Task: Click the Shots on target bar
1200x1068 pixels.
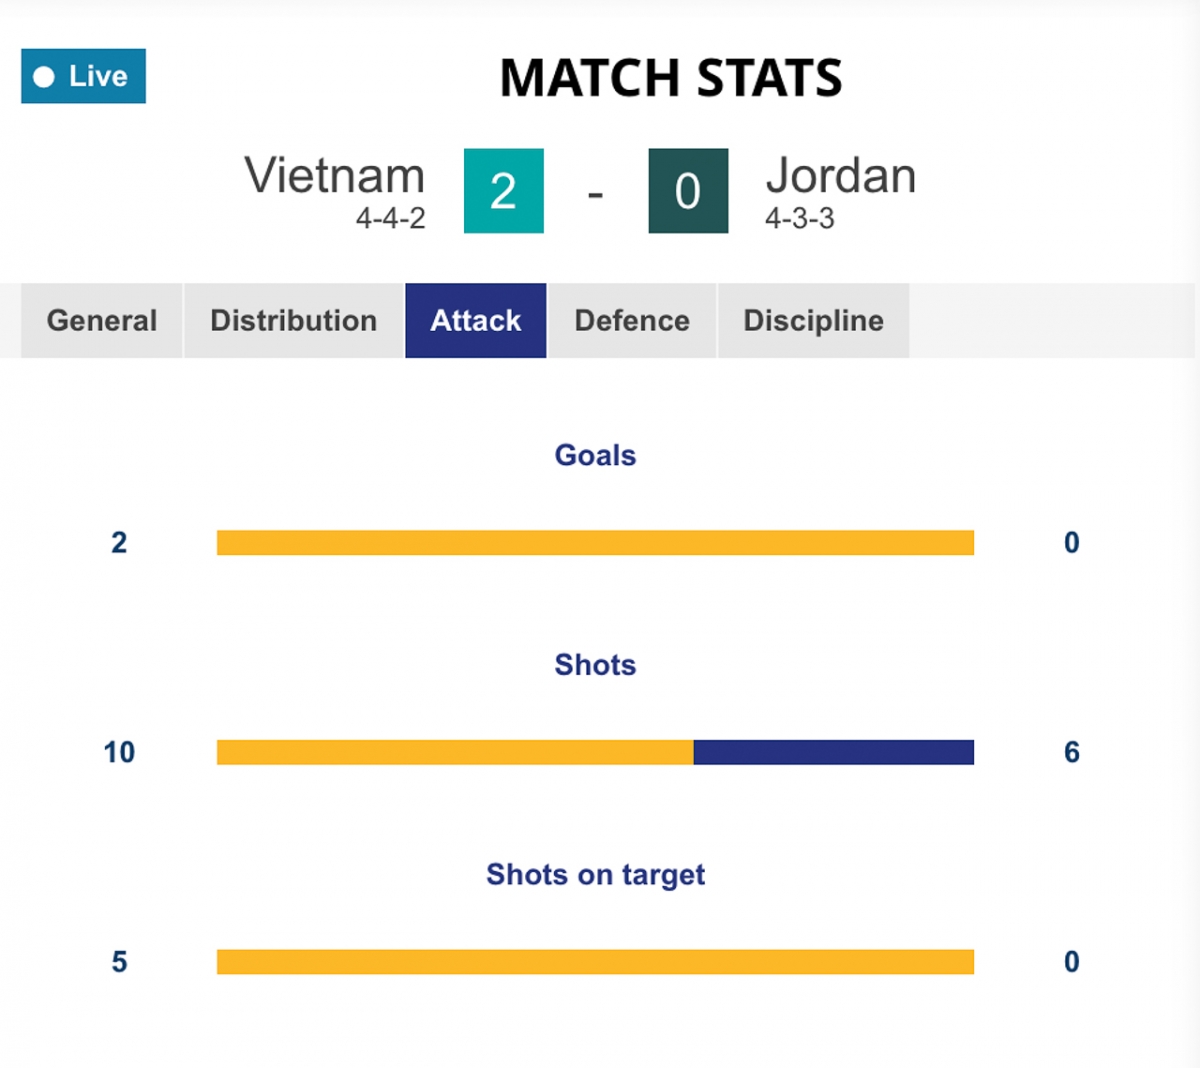Action: (595, 962)
